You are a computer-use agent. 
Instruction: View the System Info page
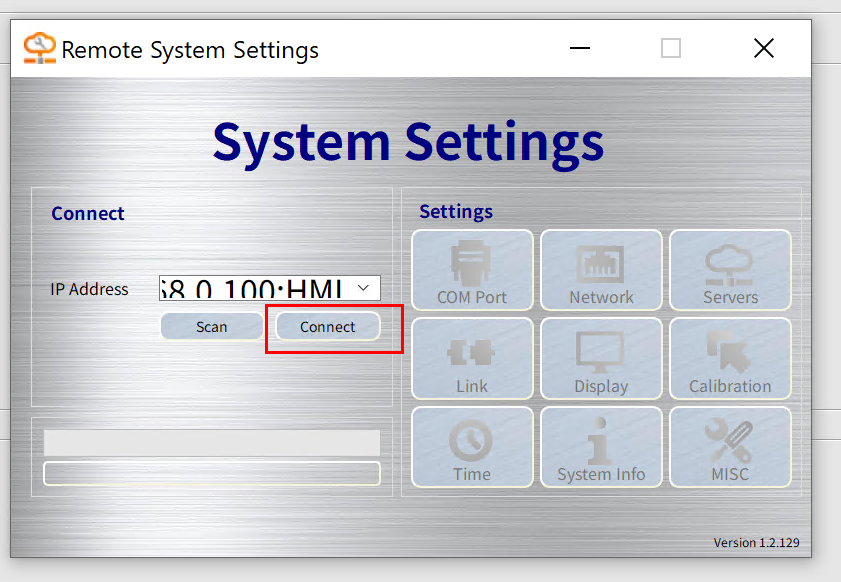601,447
